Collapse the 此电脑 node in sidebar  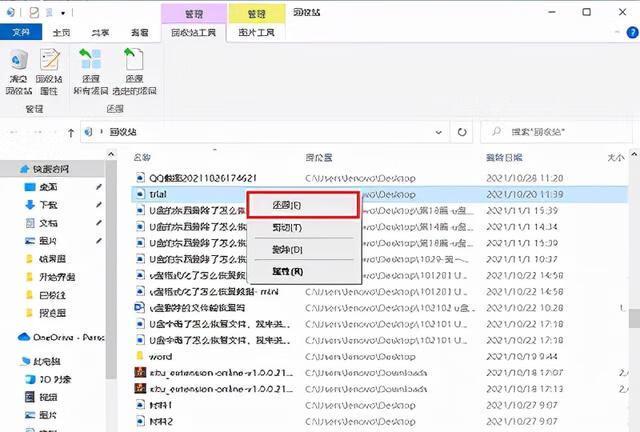tap(10, 360)
